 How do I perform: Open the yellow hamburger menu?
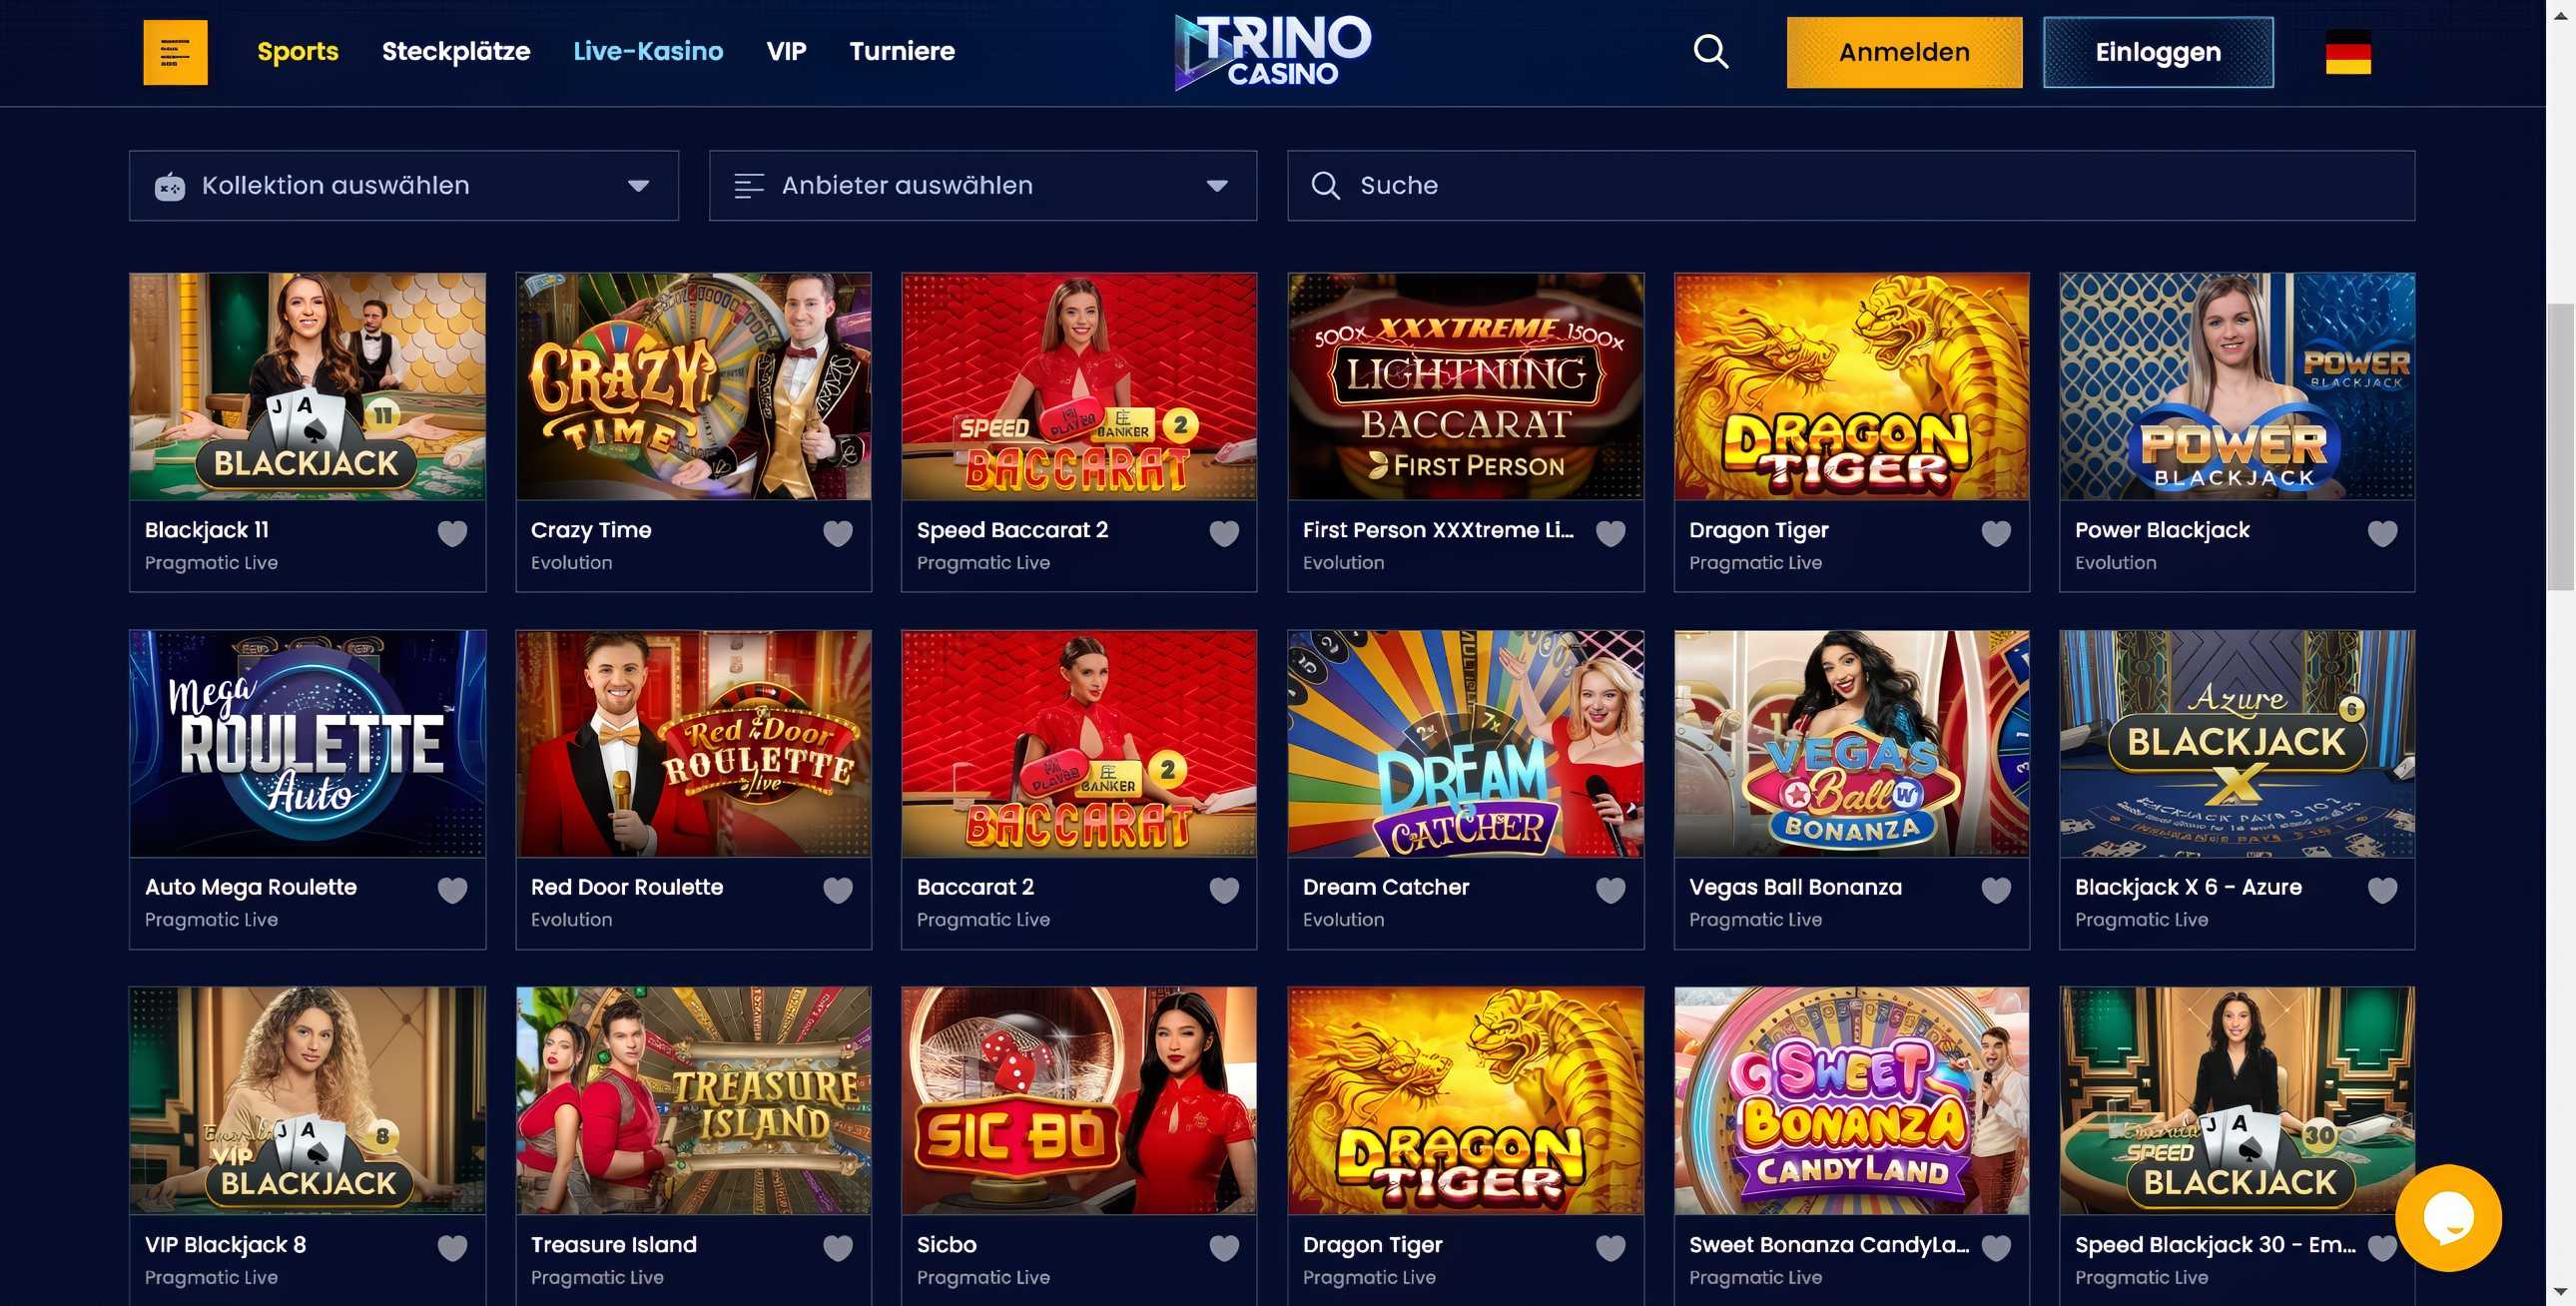coord(175,52)
